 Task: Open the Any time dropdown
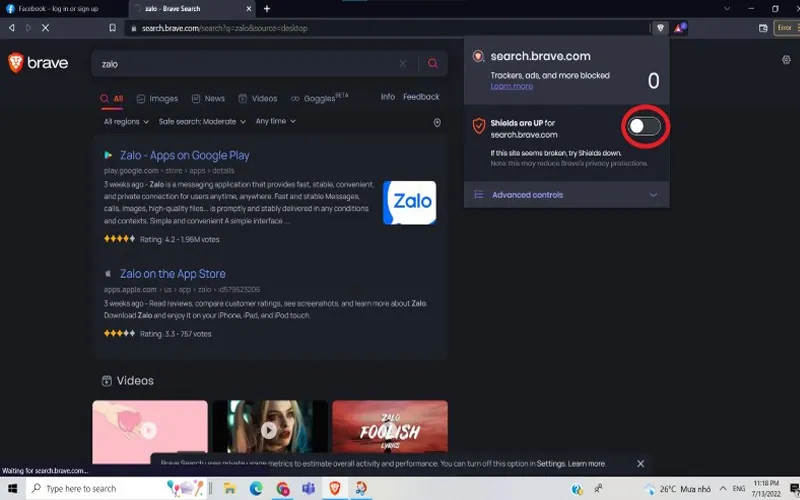[x=276, y=121]
